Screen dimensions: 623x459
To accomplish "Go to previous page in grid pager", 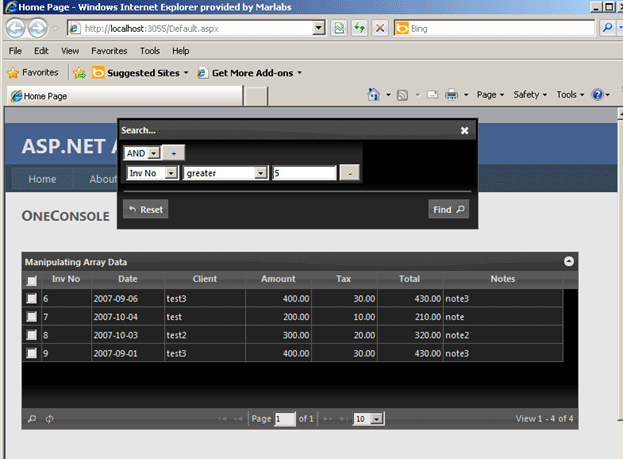I will click(238, 419).
